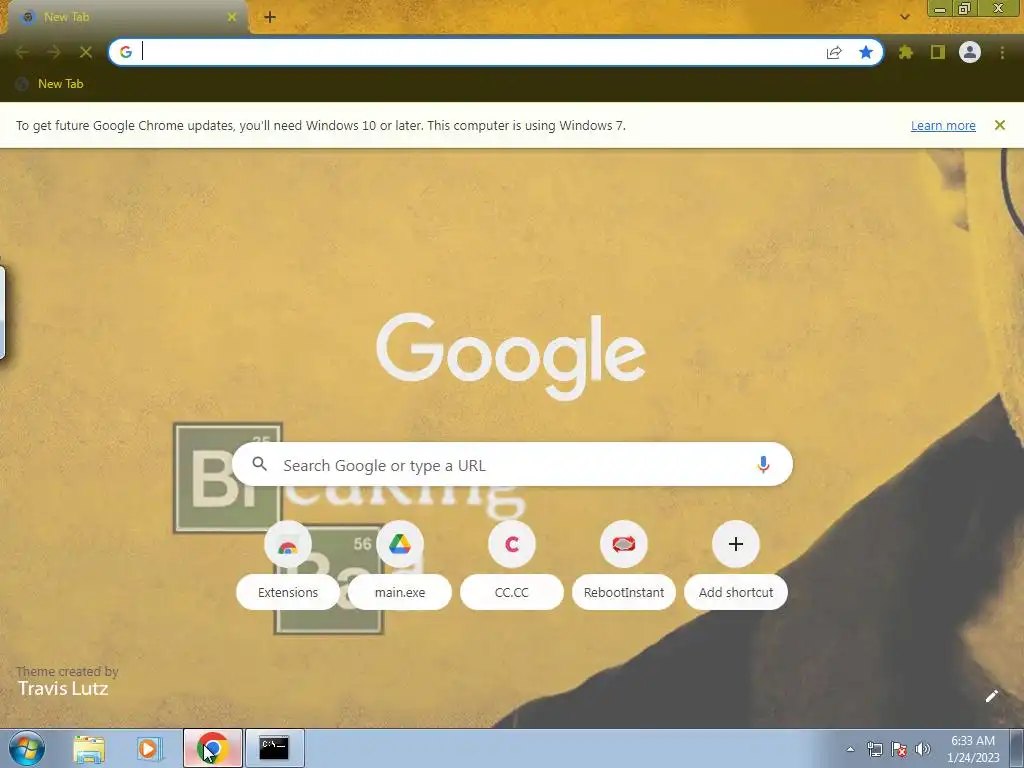The image size is (1024, 768).
Task: Click the main.exe label
Action: click(400, 592)
